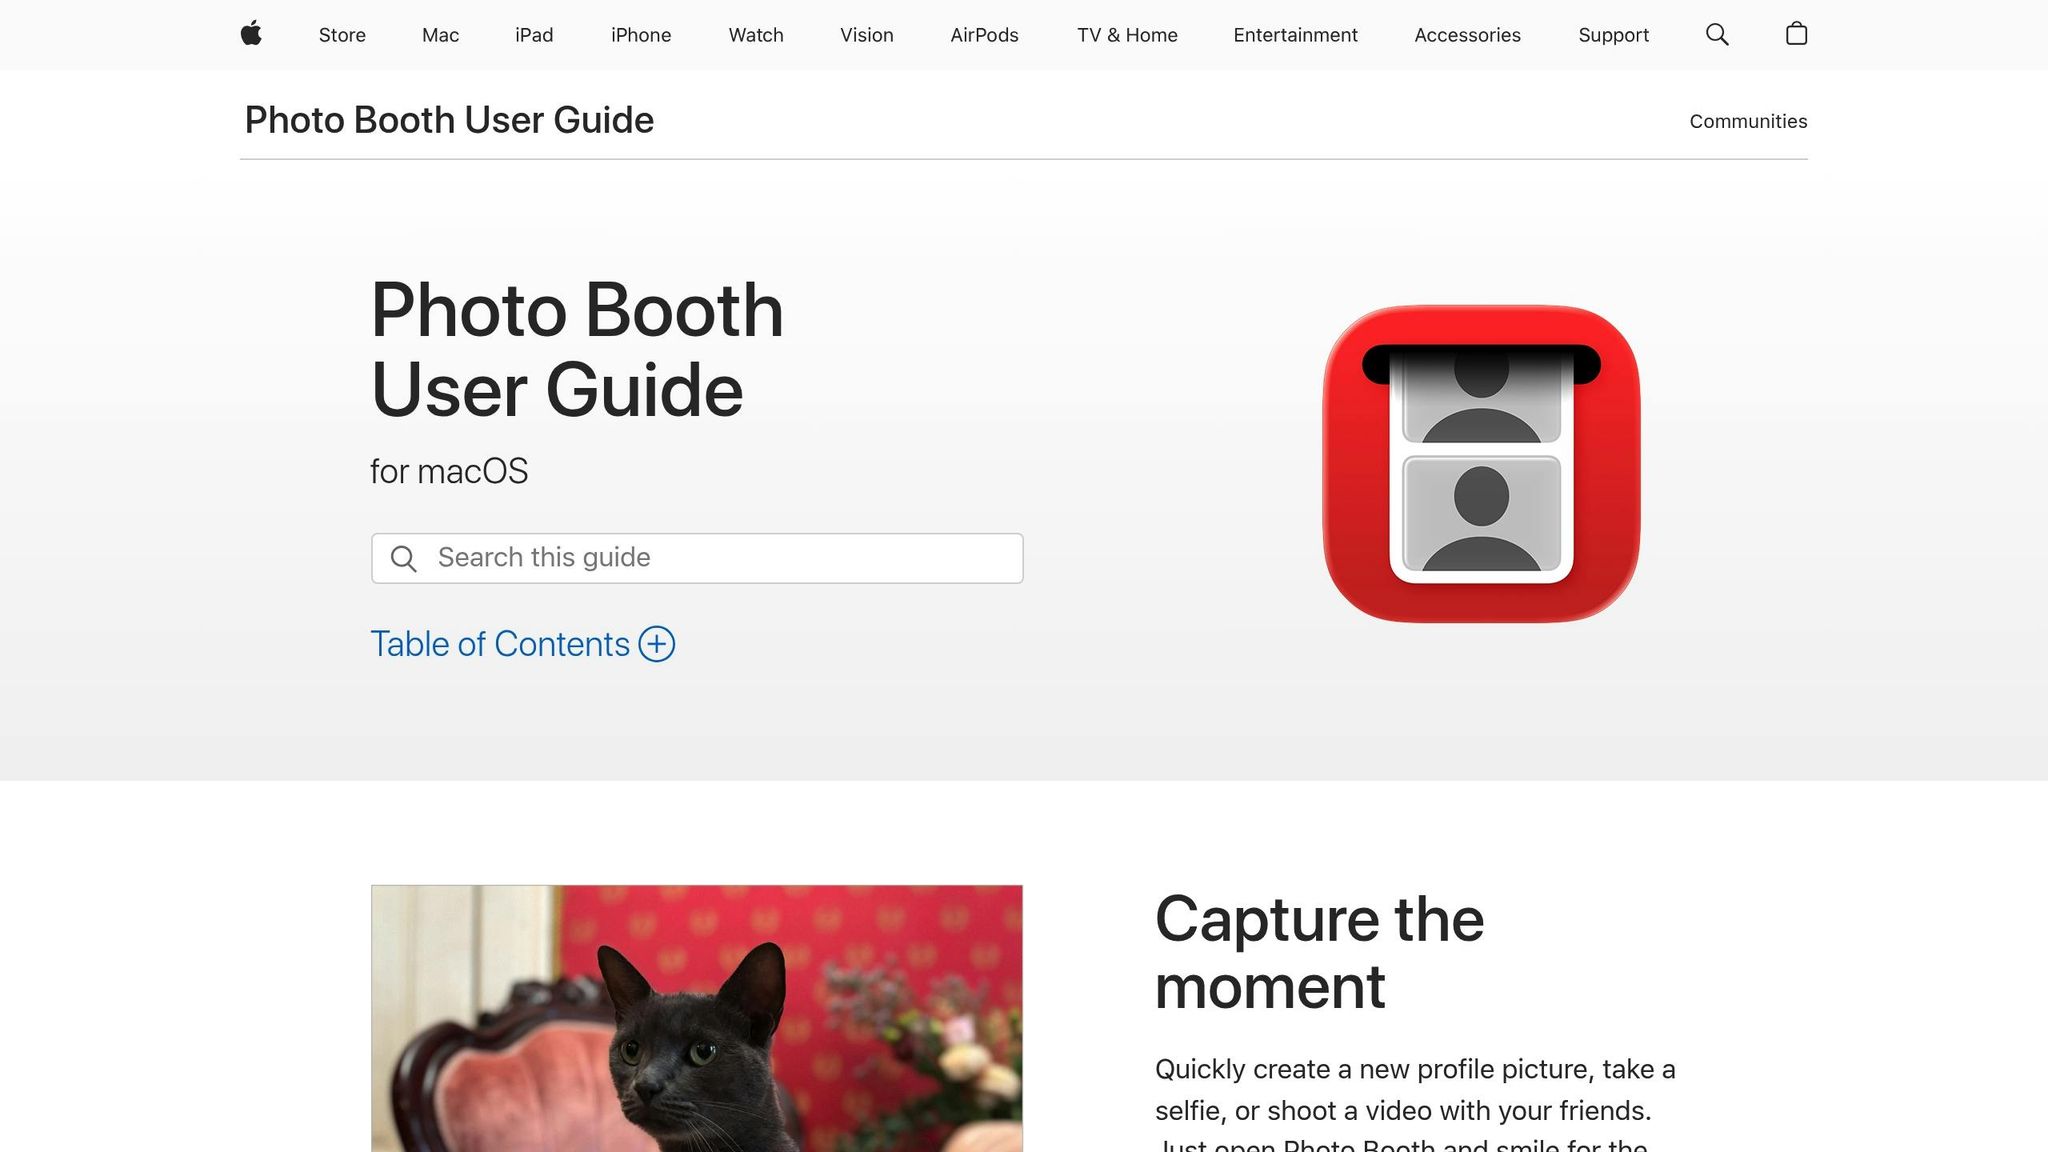Open TV & Home menu
This screenshot has height=1152, width=2048.
click(1127, 35)
